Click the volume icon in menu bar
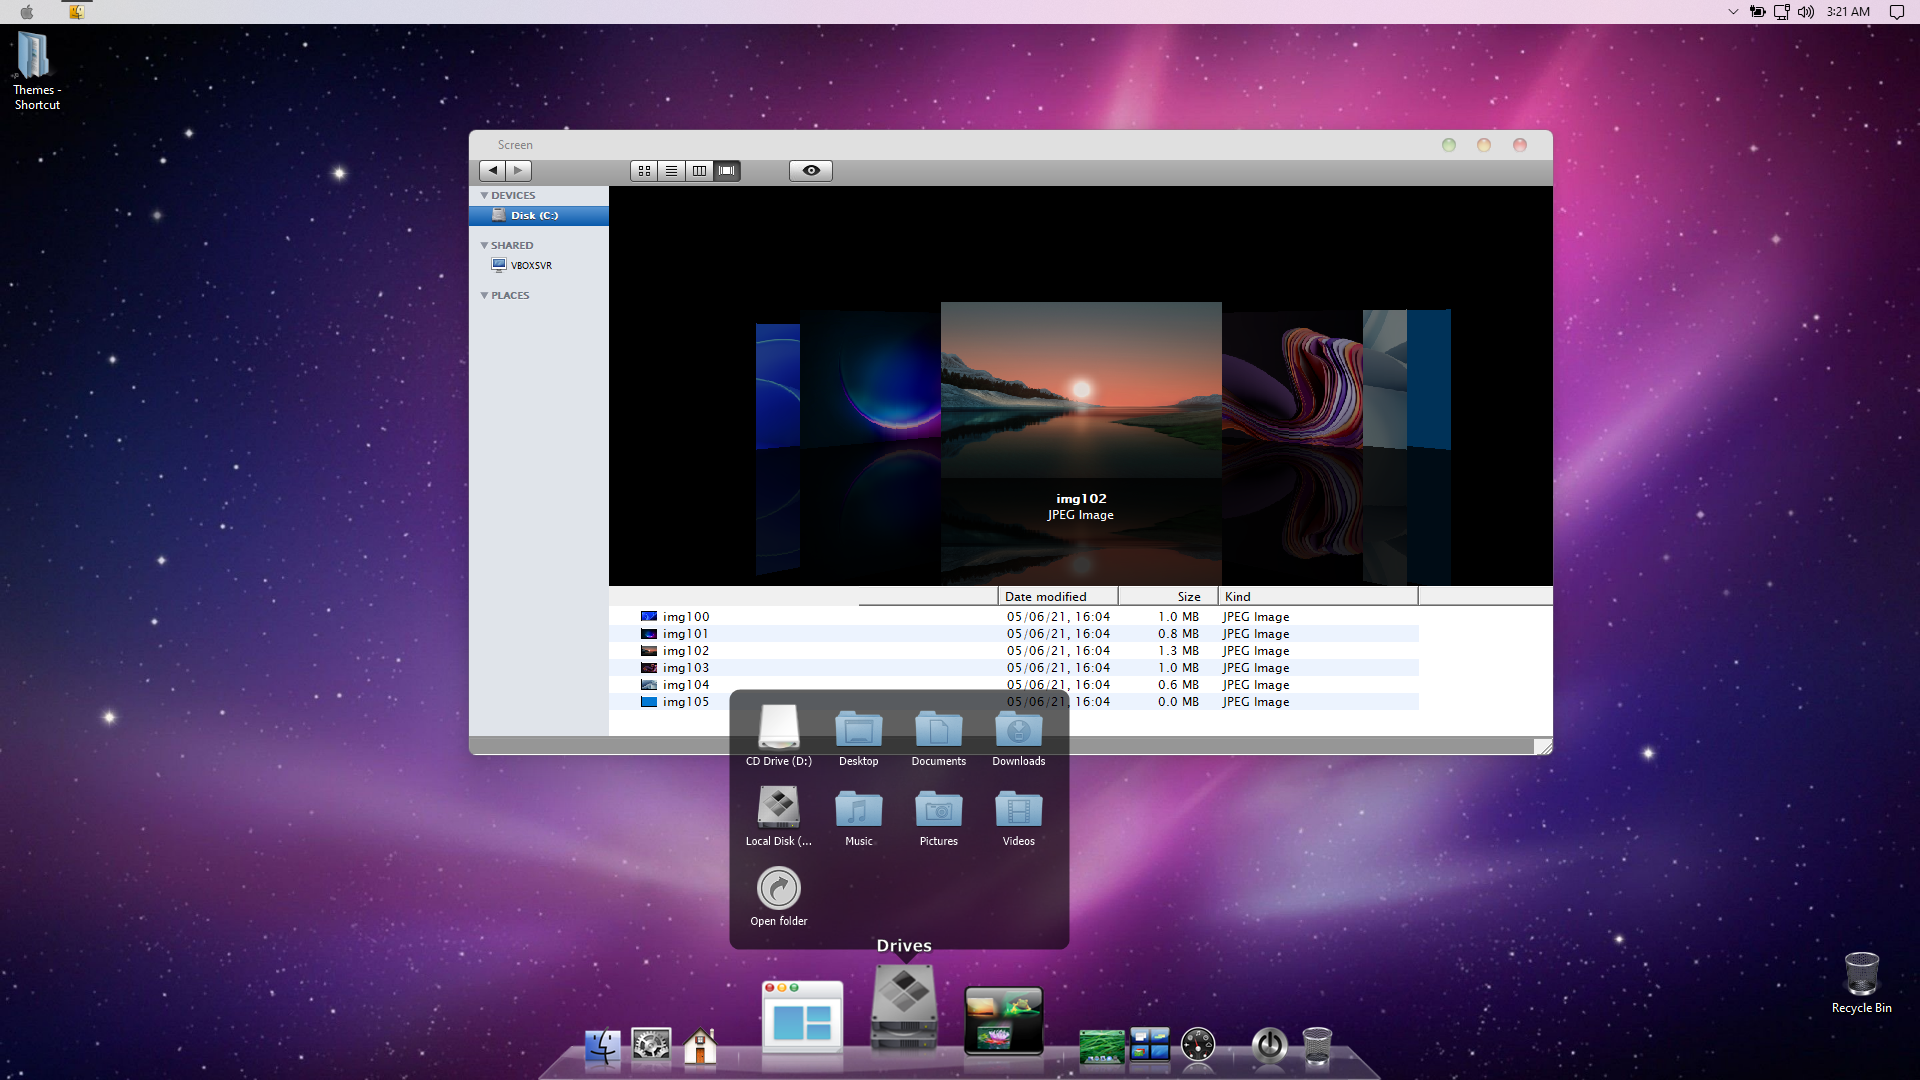Viewport: 1920px width, 1080px height. 1805,12
